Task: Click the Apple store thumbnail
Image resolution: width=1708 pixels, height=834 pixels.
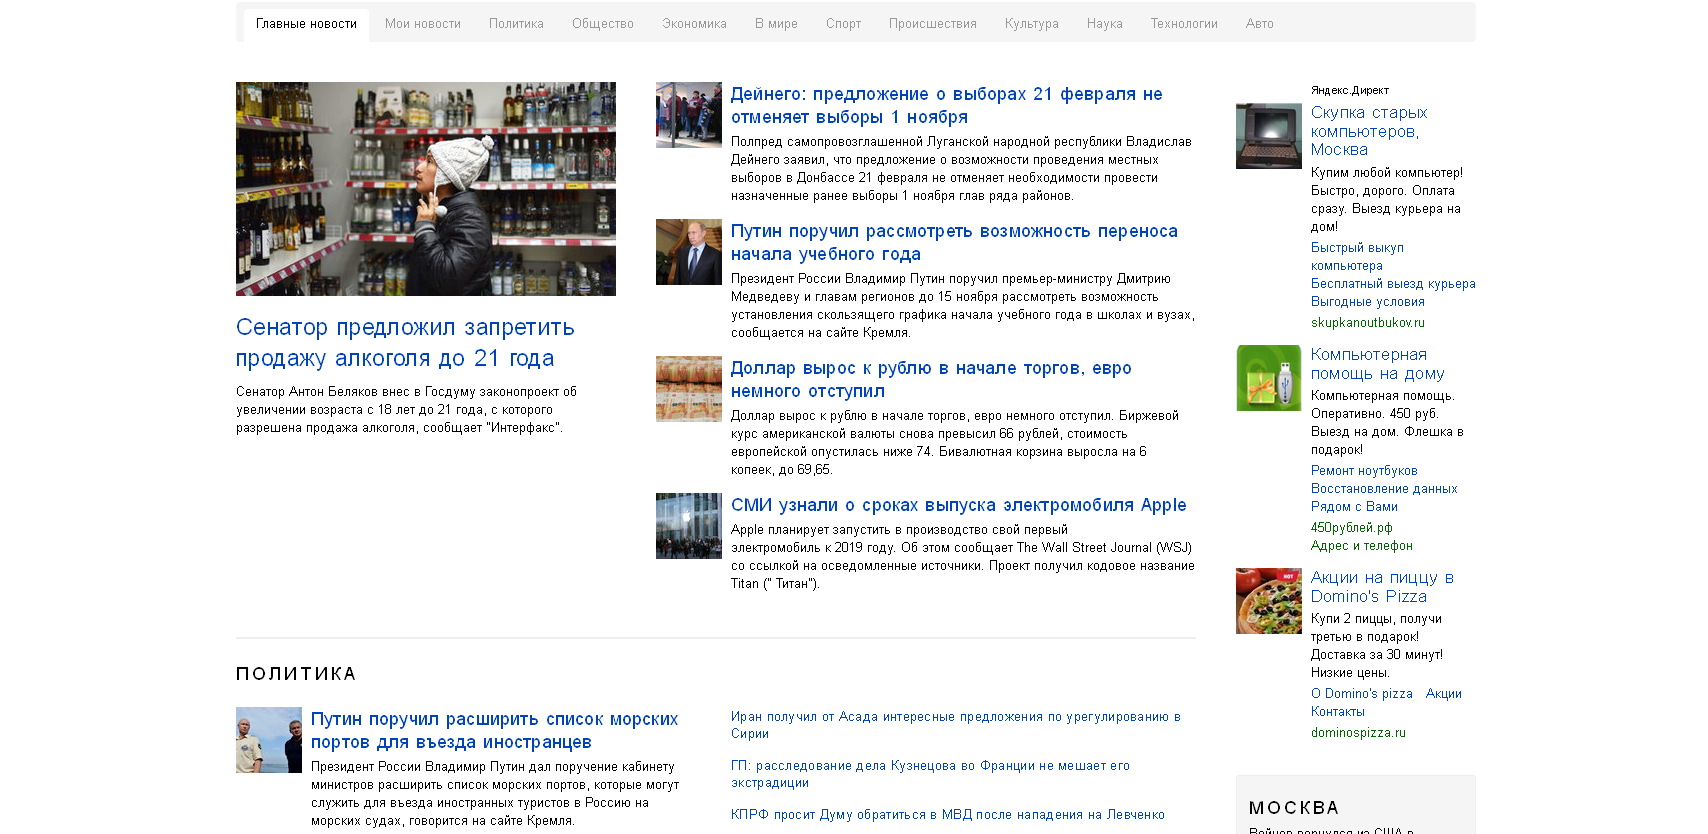Action: (x=689, y=526)
